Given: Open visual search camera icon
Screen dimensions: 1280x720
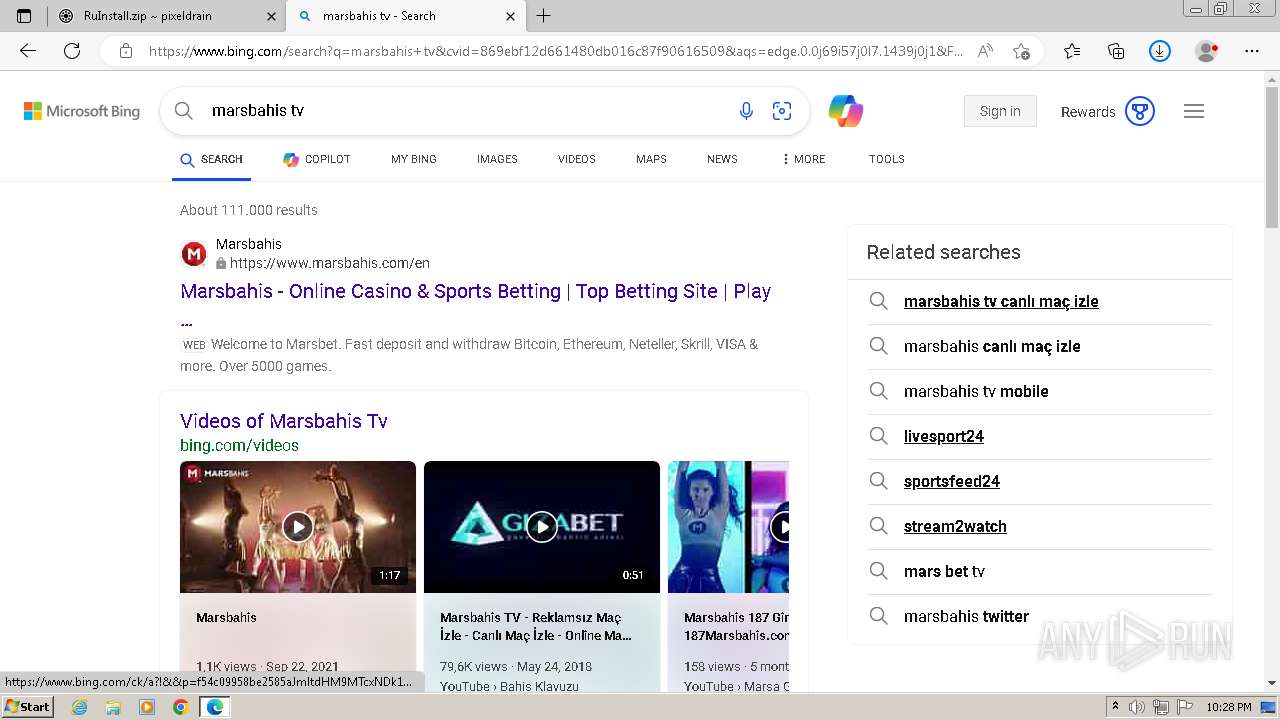Looking at the screenshot, I should click(x=782, y=111).
